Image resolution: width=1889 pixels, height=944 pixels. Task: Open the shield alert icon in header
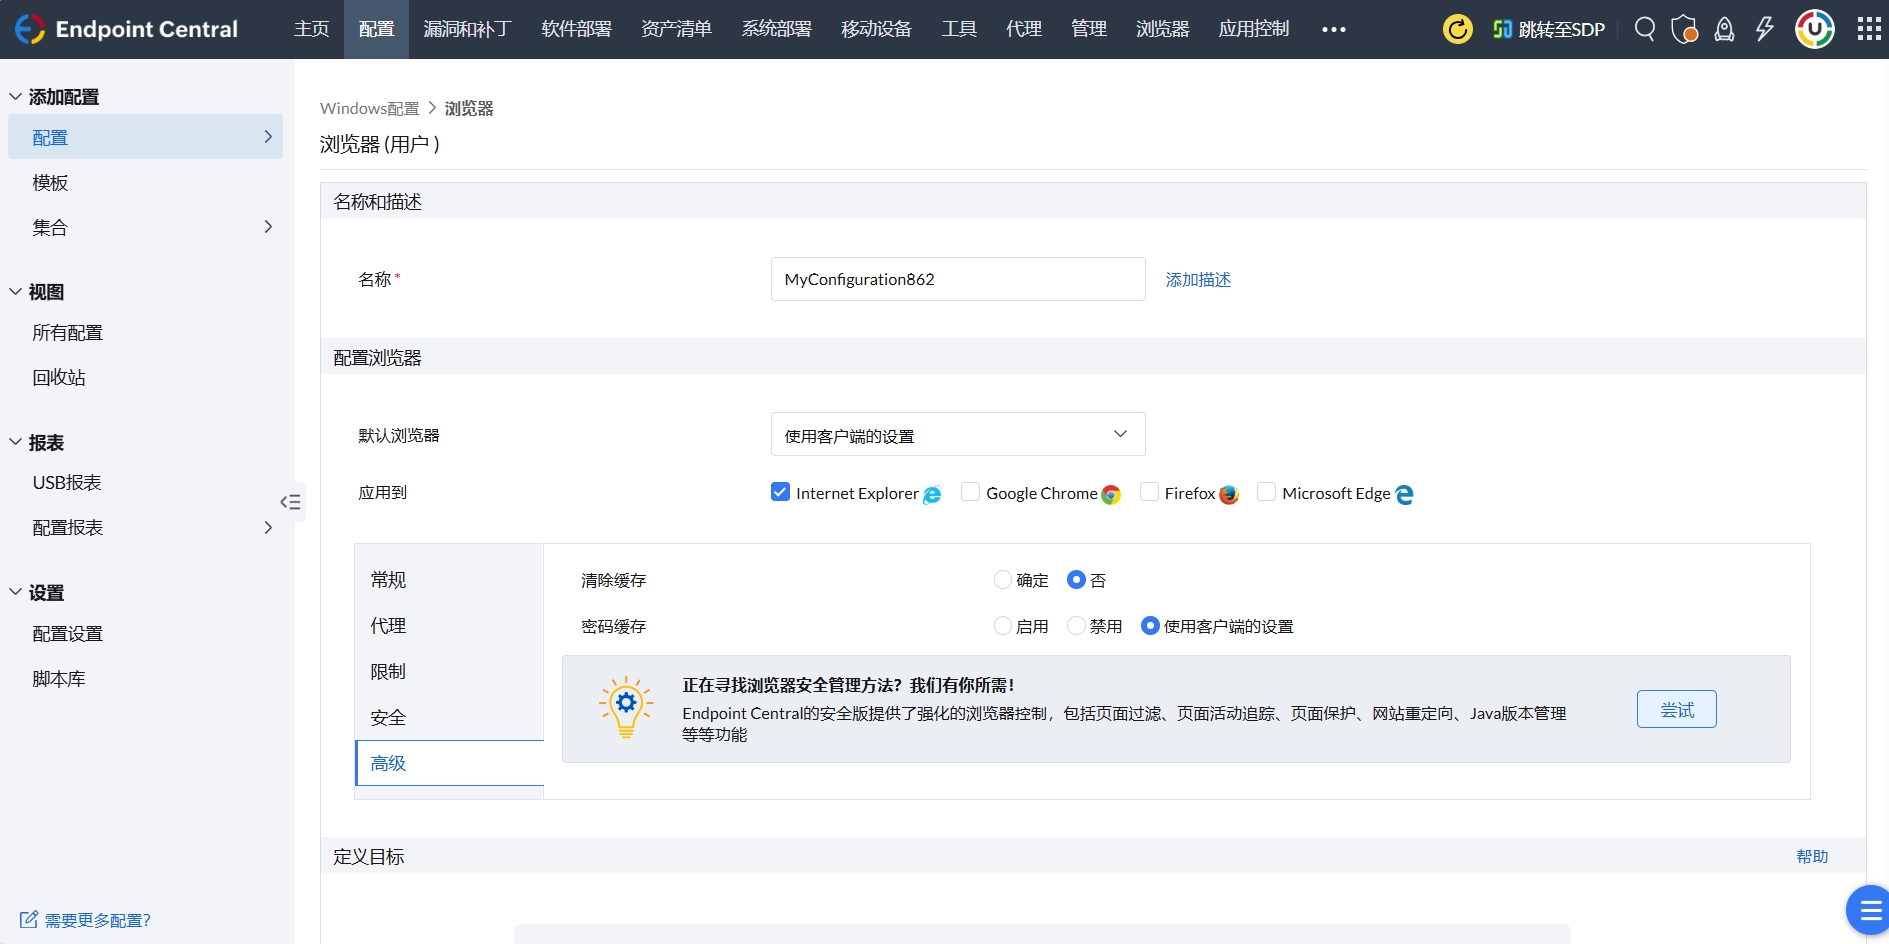(x=1684, y=29)
